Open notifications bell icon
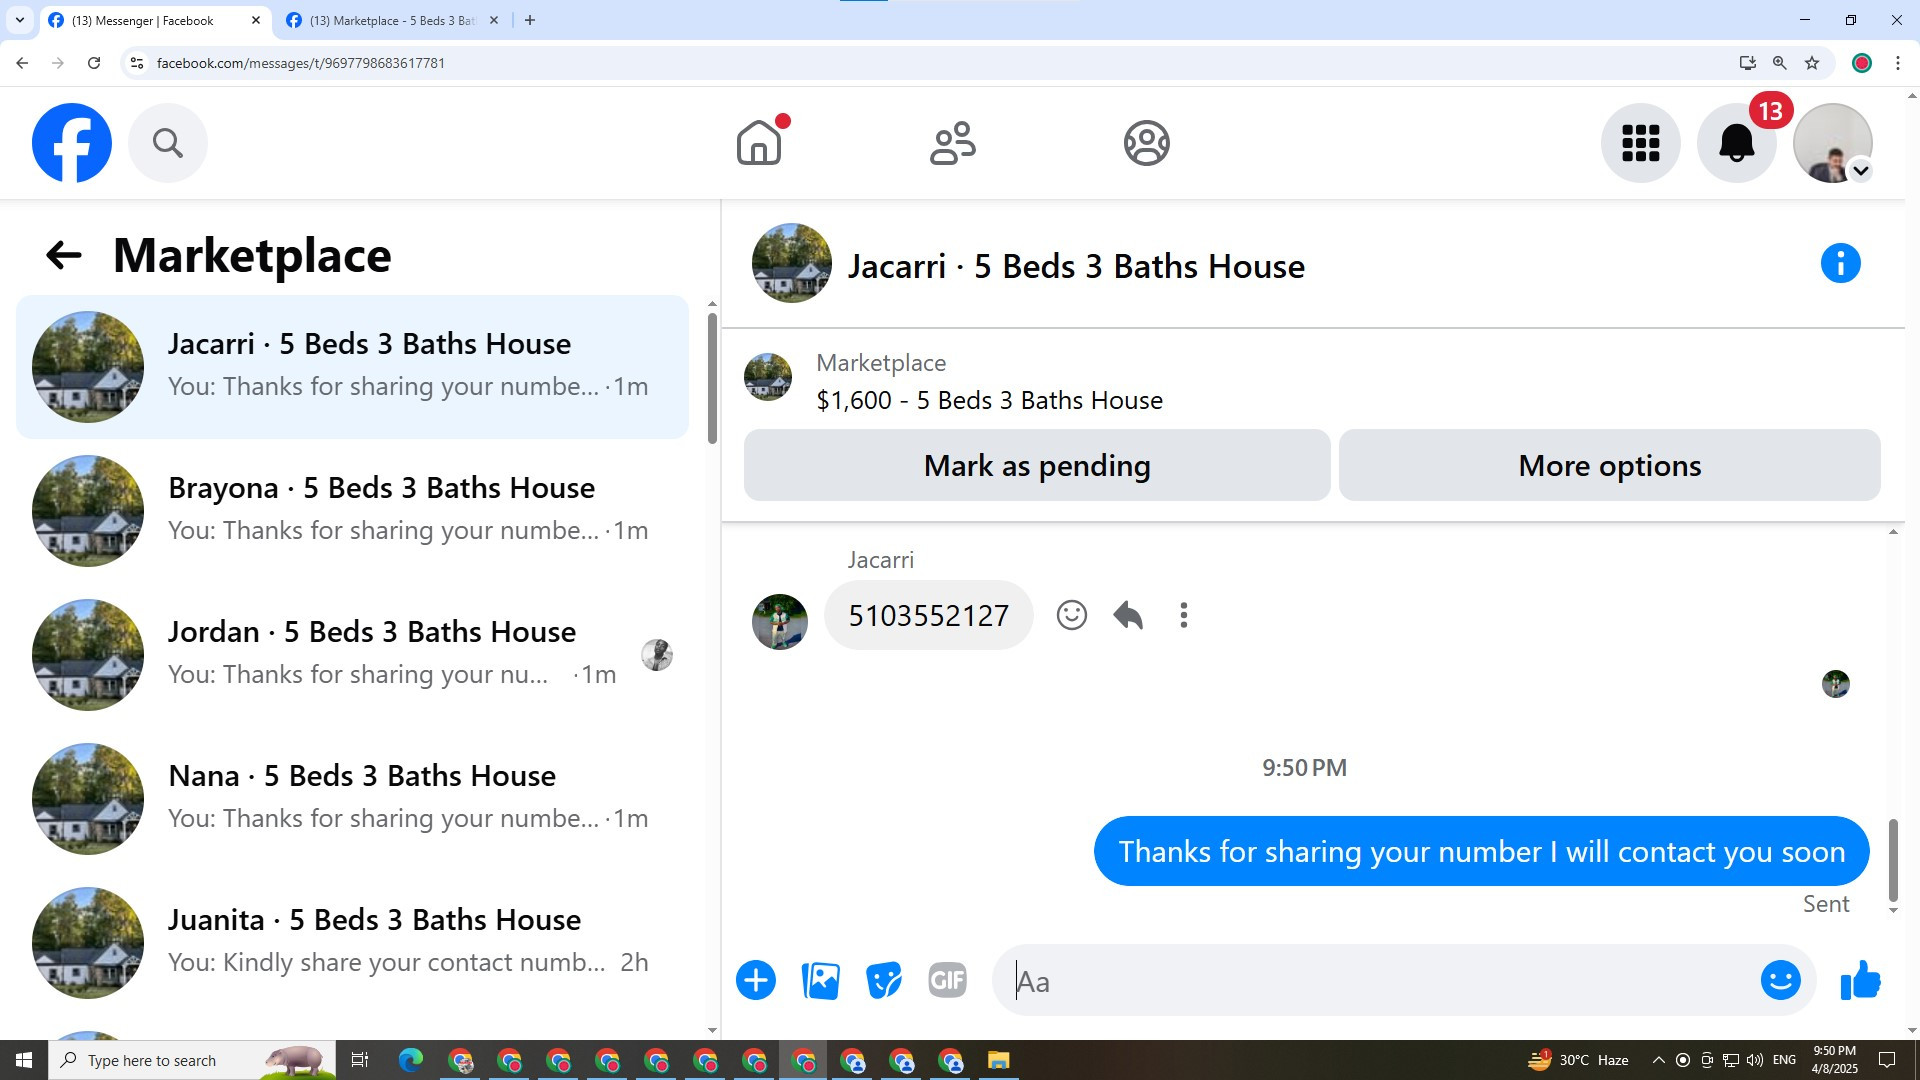The height and width of the screenshot is (1080, 1920). (1737, 143)
